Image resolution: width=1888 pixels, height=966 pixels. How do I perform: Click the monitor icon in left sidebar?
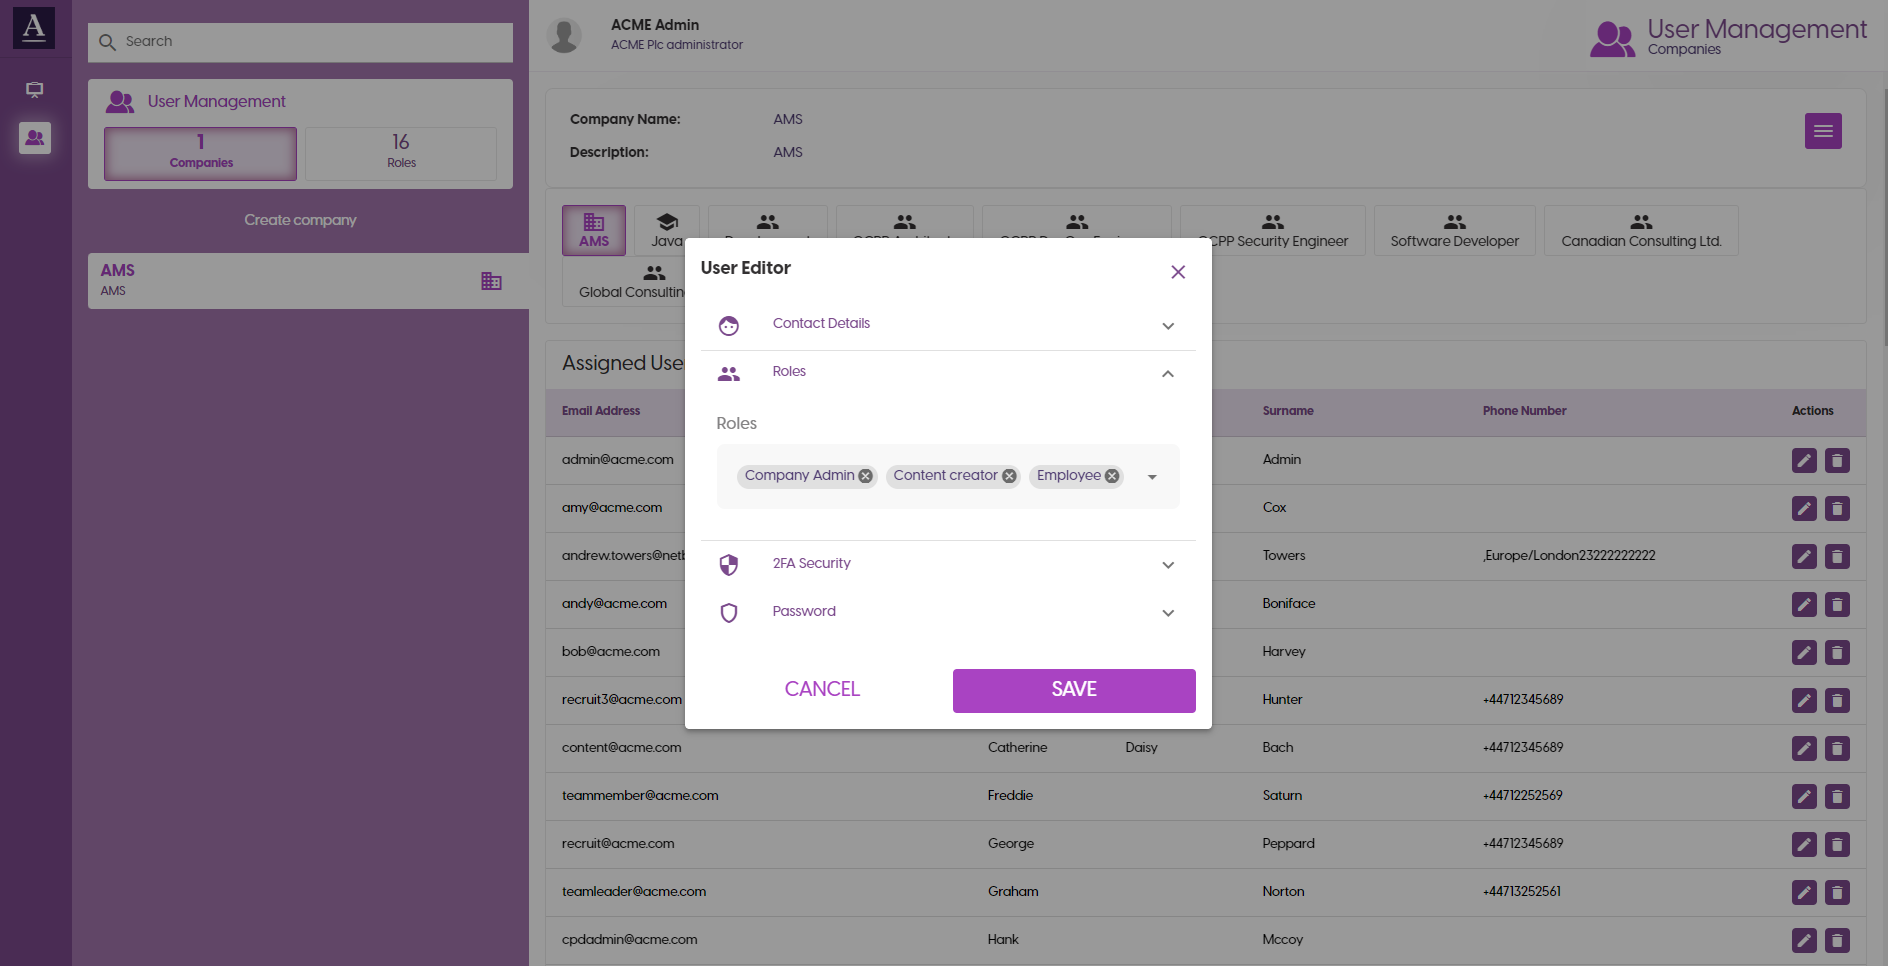click(35, 90)
